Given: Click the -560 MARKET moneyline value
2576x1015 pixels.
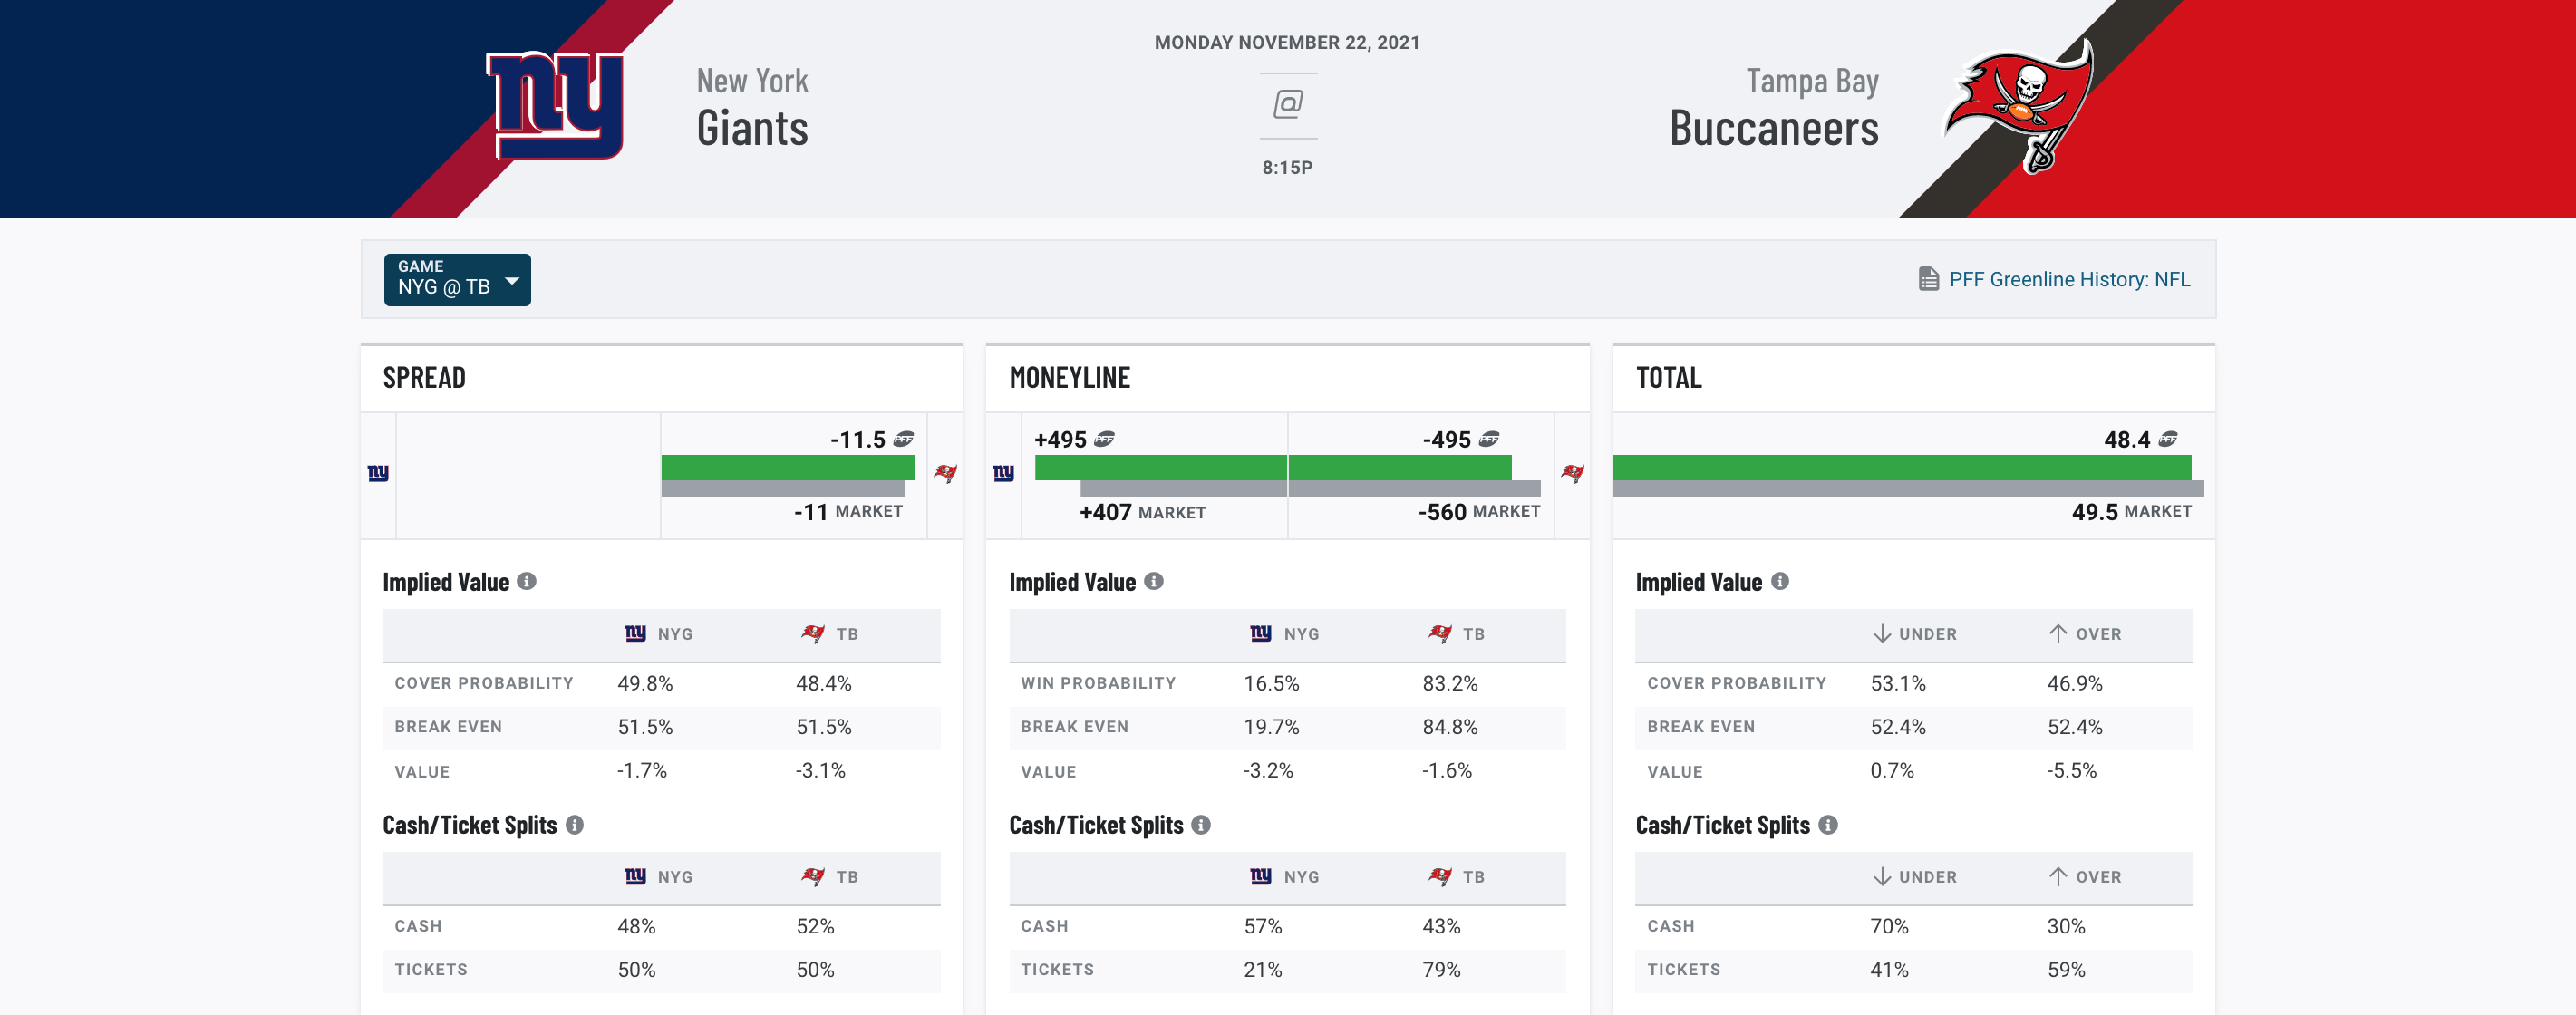Looking at the screenshot, I should click(x=1479, y=511).
